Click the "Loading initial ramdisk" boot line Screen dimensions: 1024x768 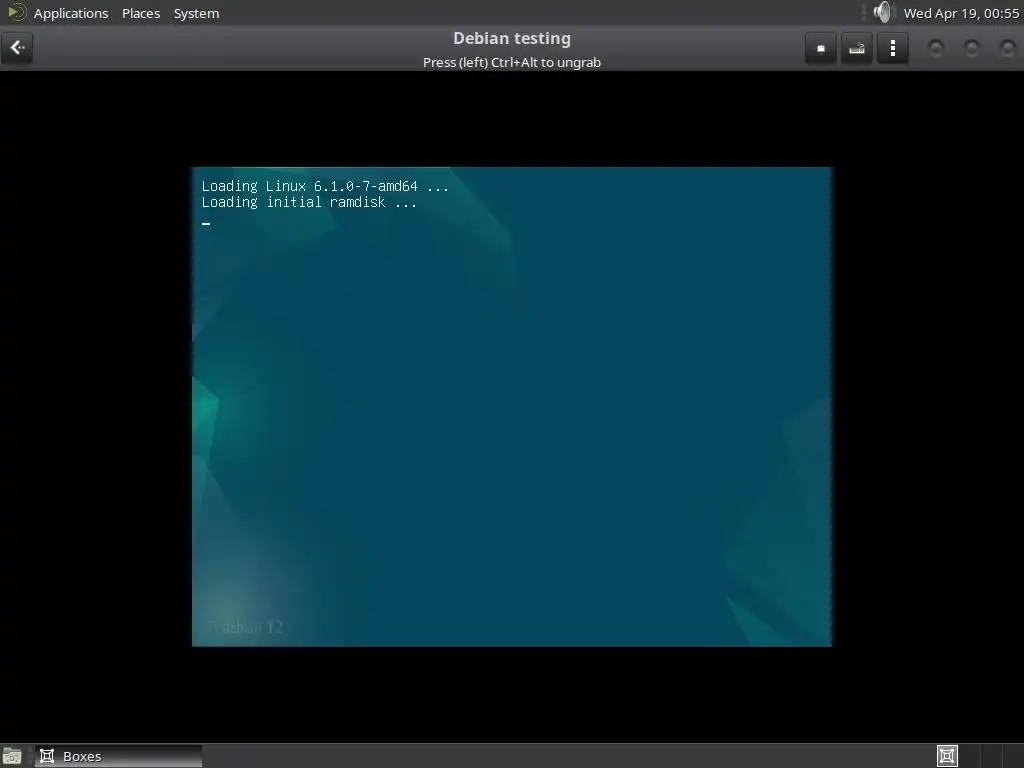click(x=308, y=202)
